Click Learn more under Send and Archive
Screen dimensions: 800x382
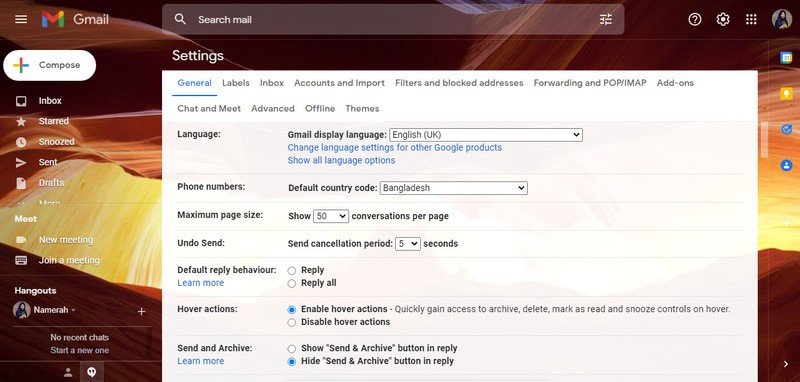(x=201, y=361)
